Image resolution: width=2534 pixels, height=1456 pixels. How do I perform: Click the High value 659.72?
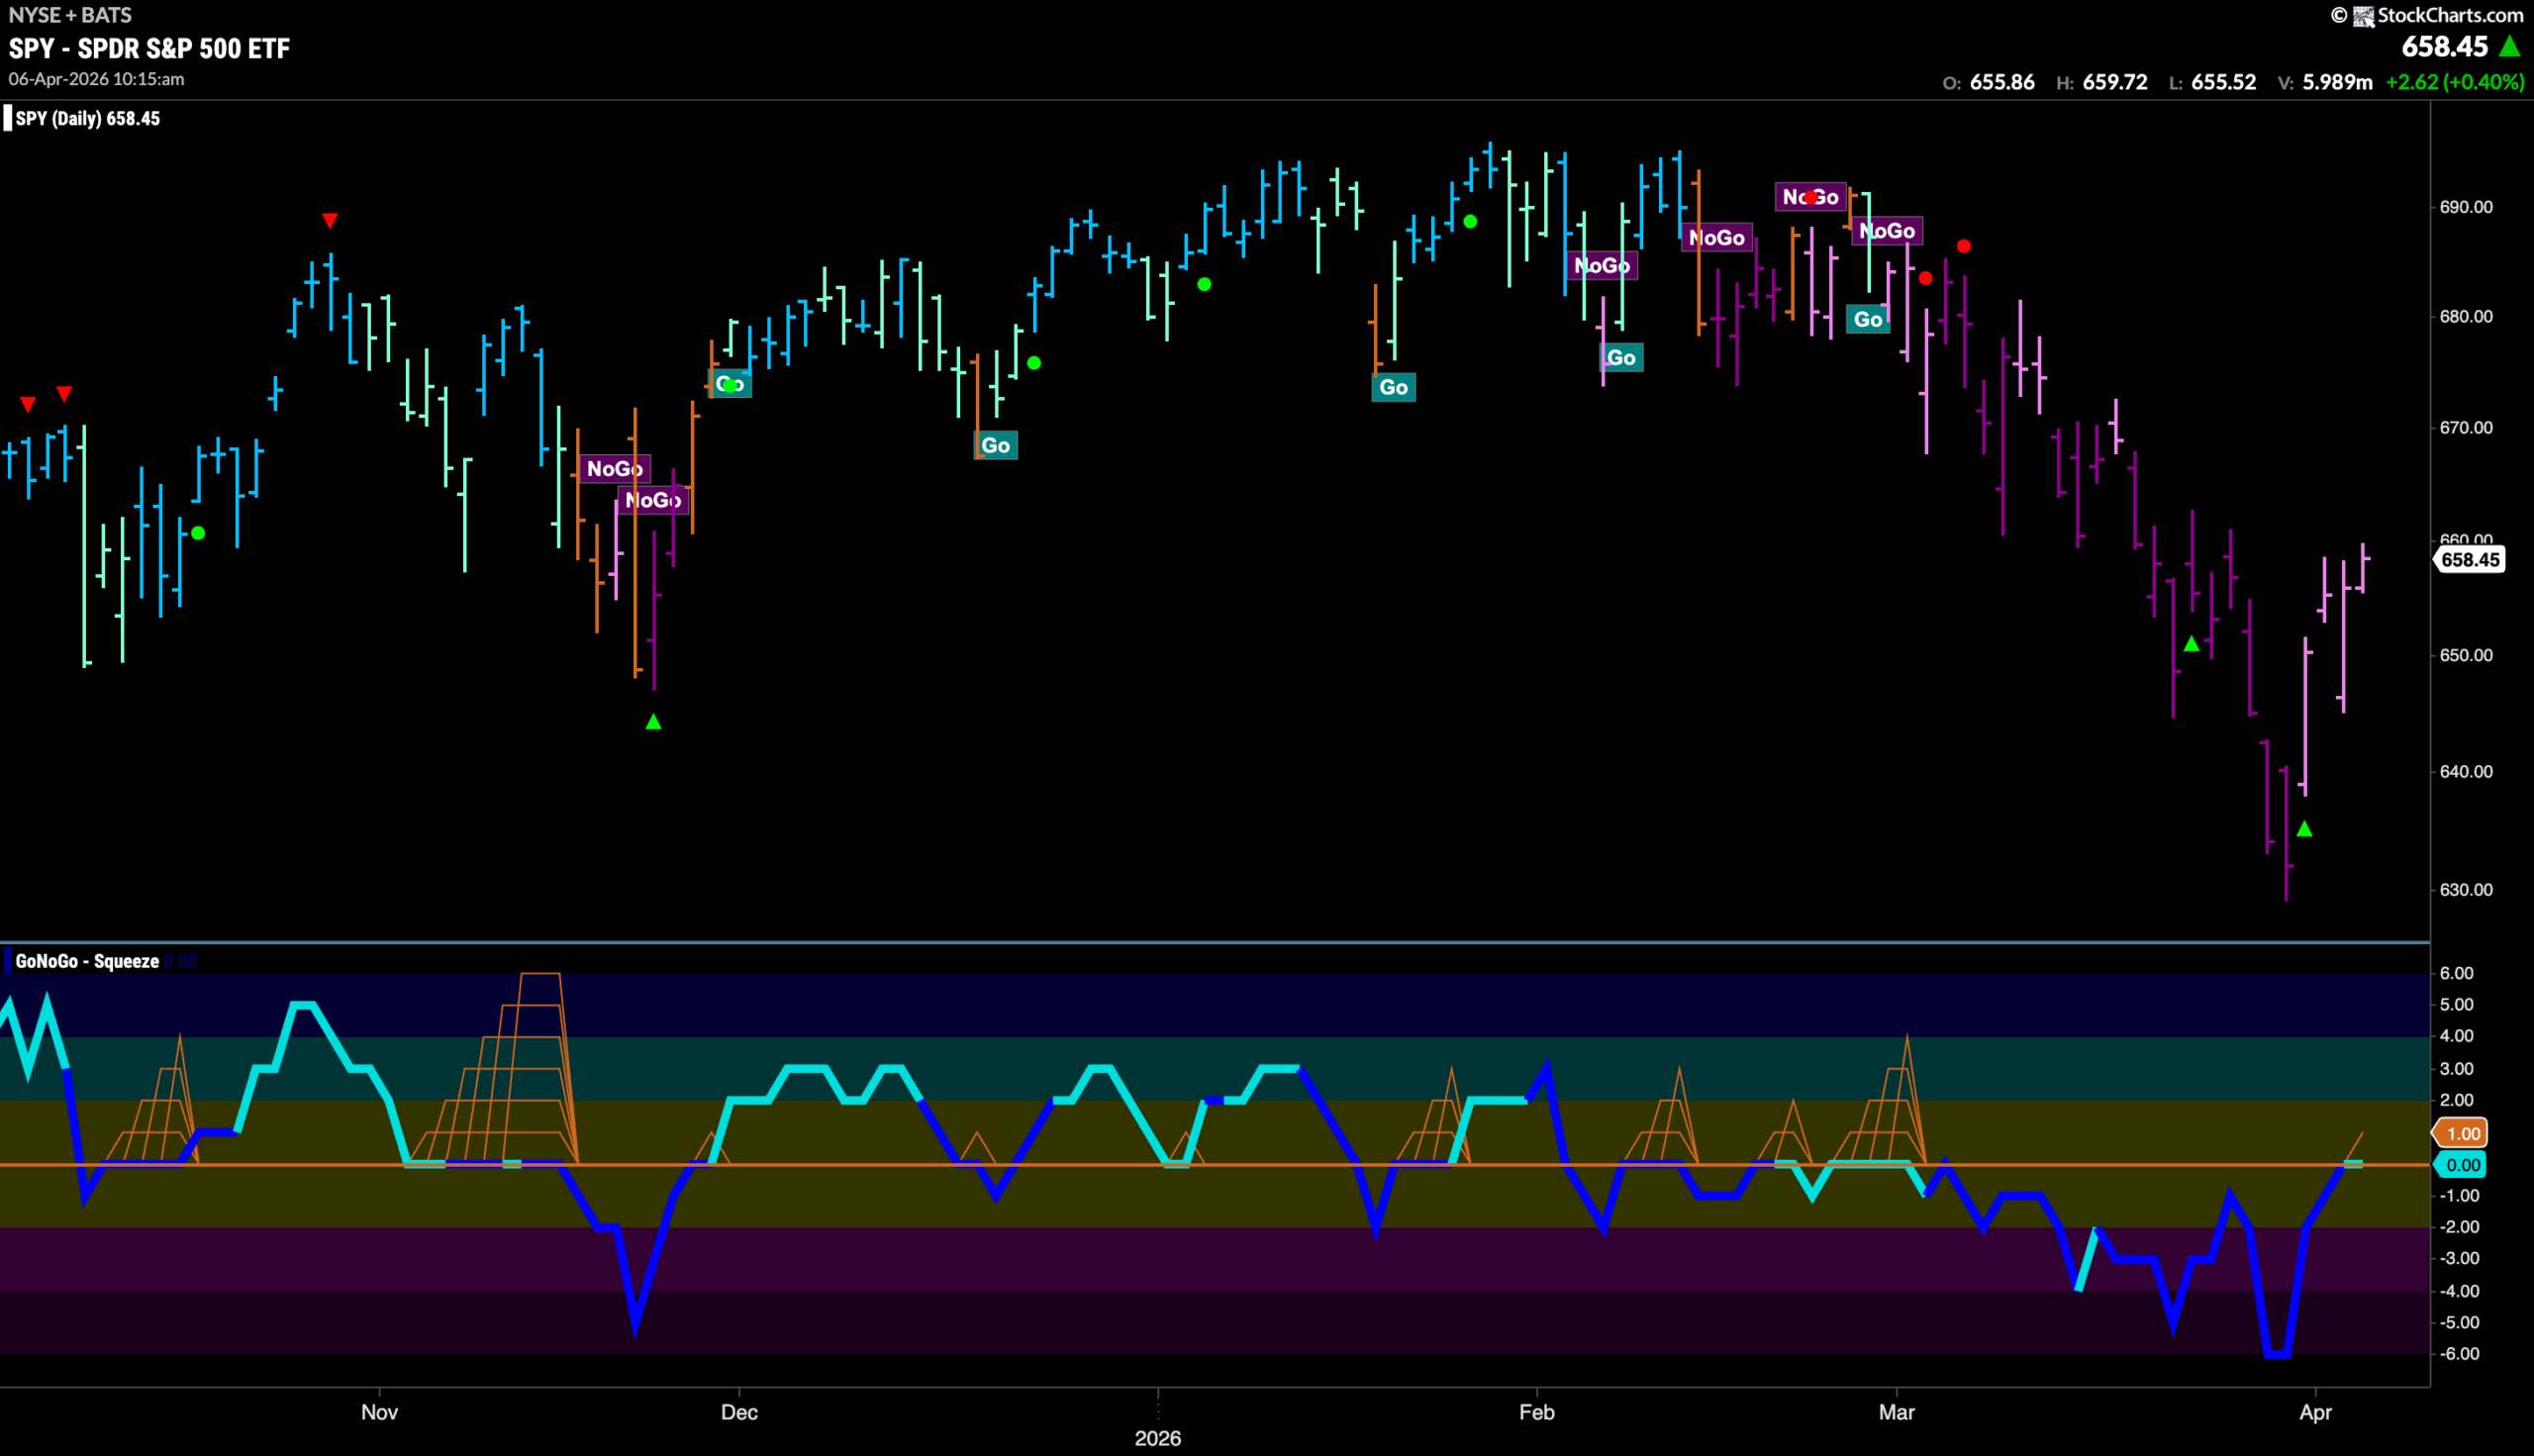coord(2115,82)
